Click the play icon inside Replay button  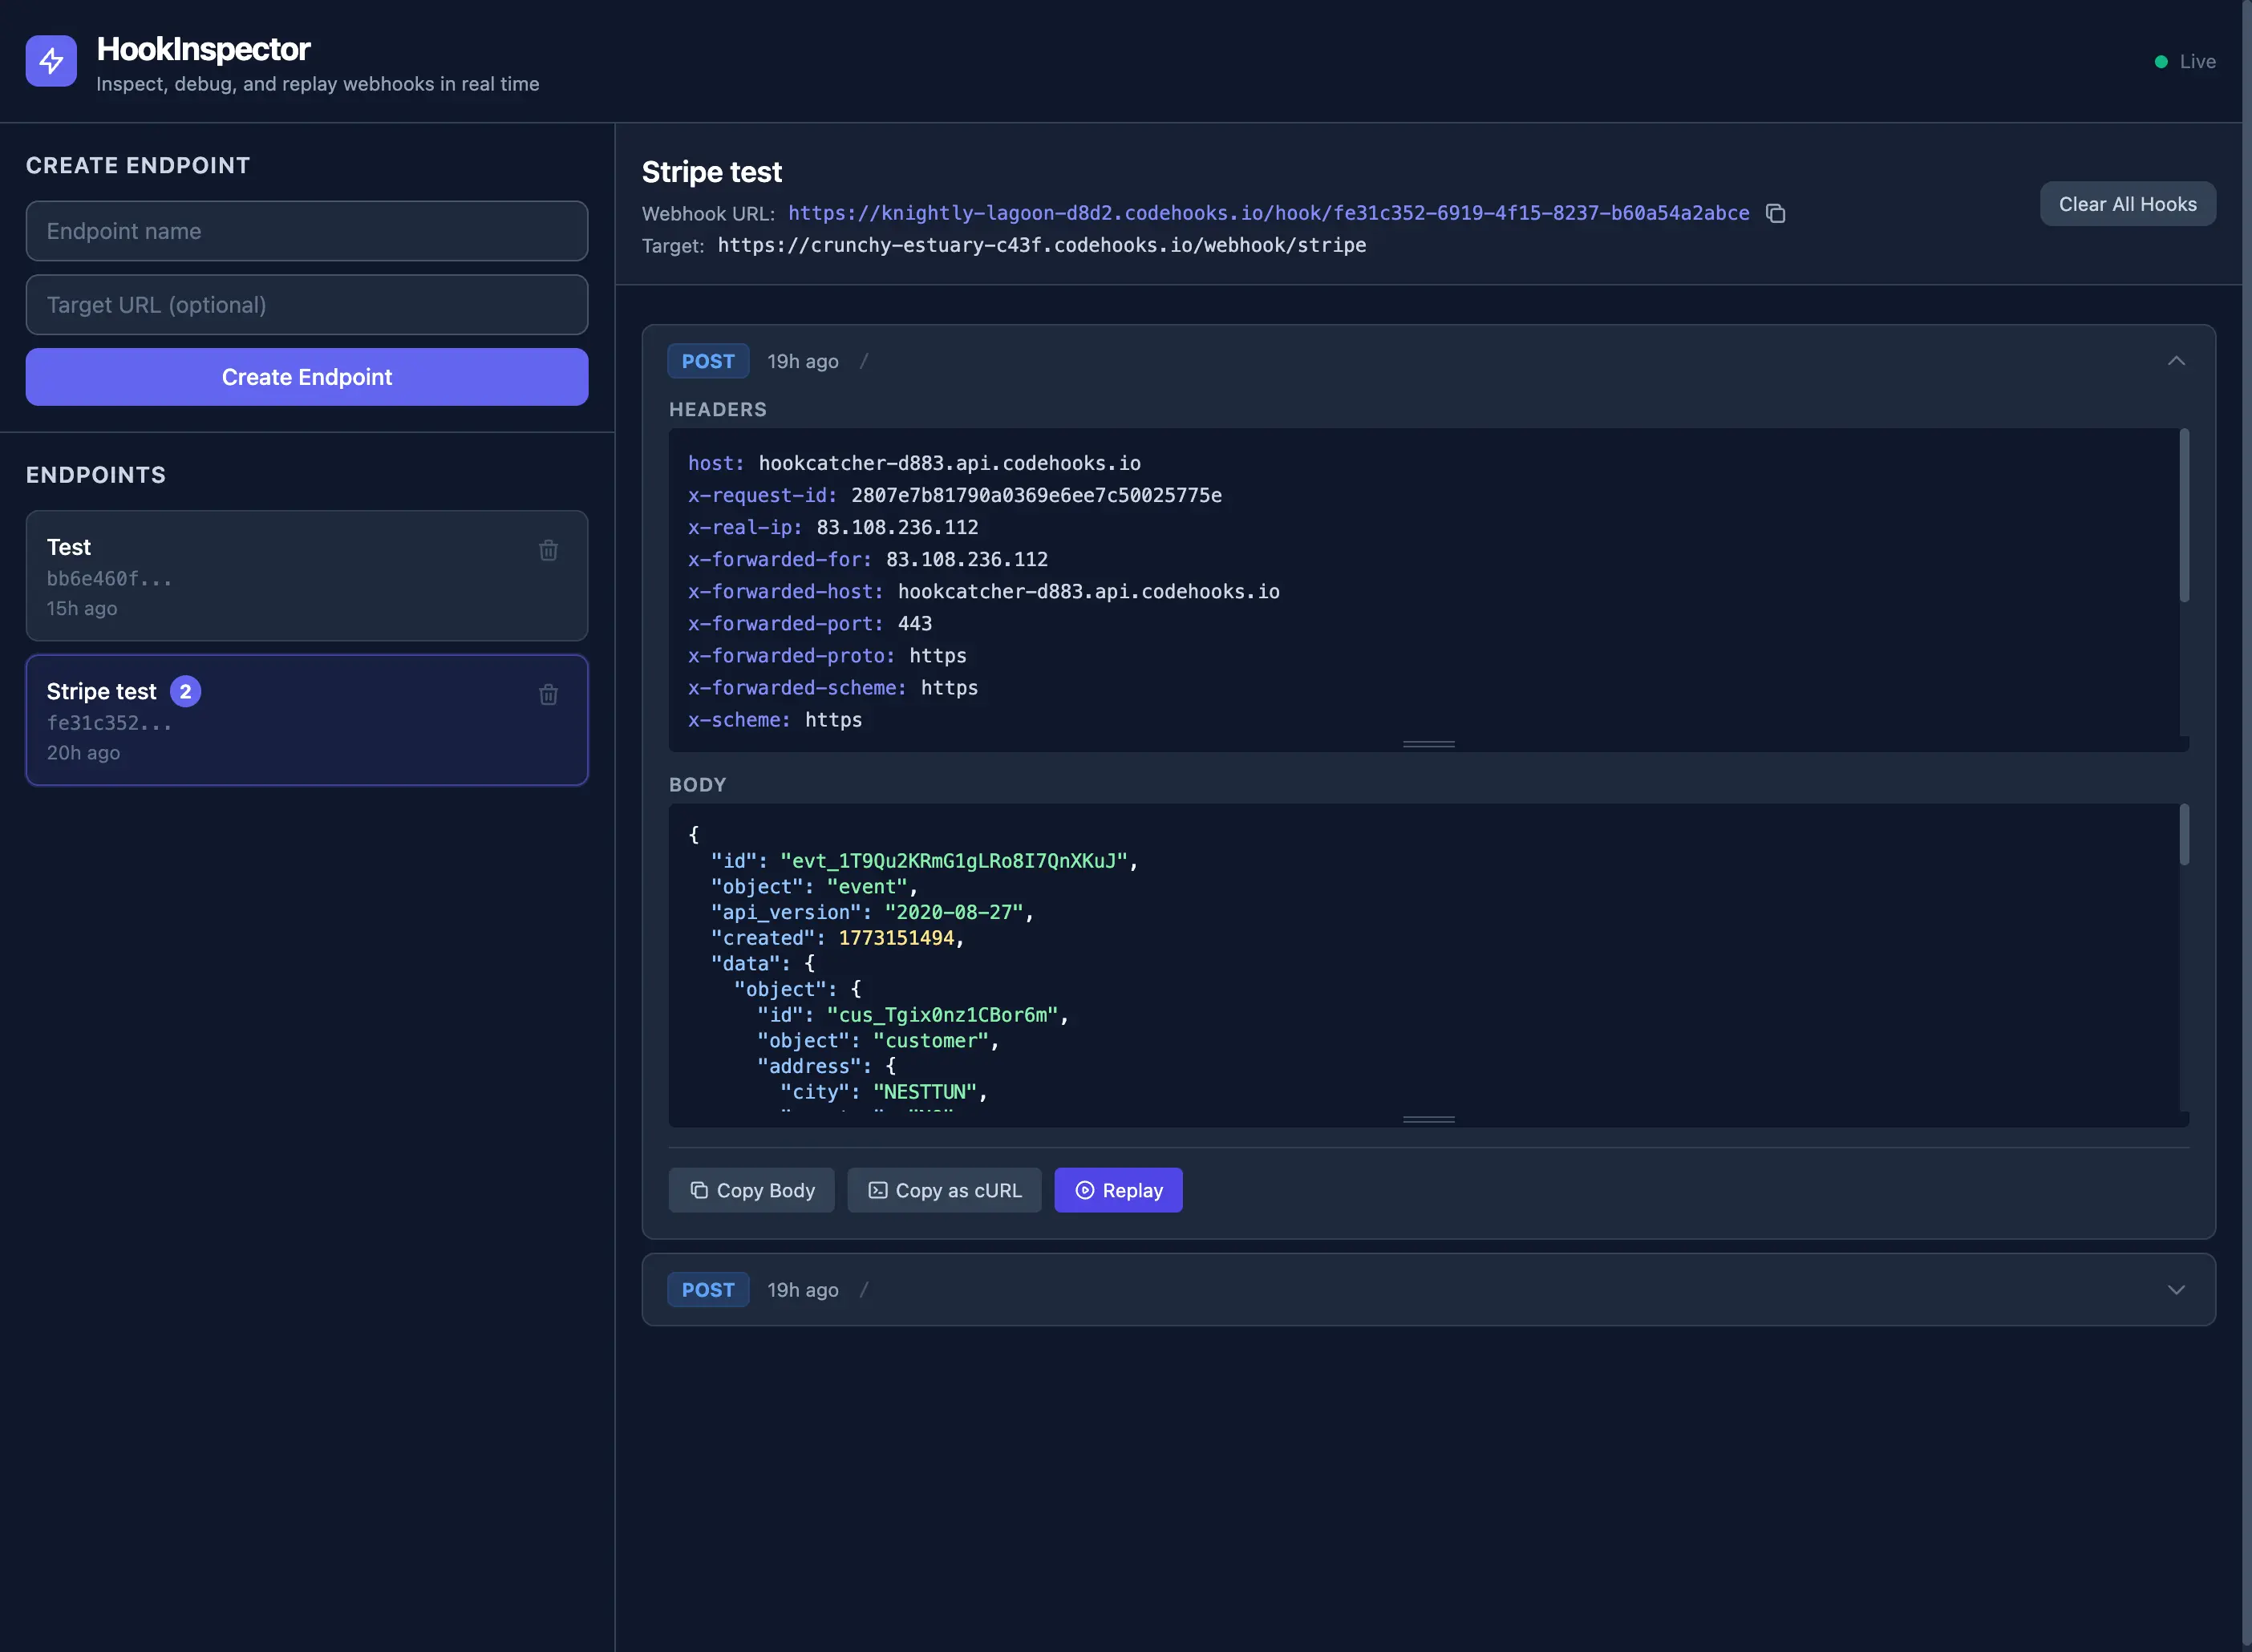pos(1084,1190)
